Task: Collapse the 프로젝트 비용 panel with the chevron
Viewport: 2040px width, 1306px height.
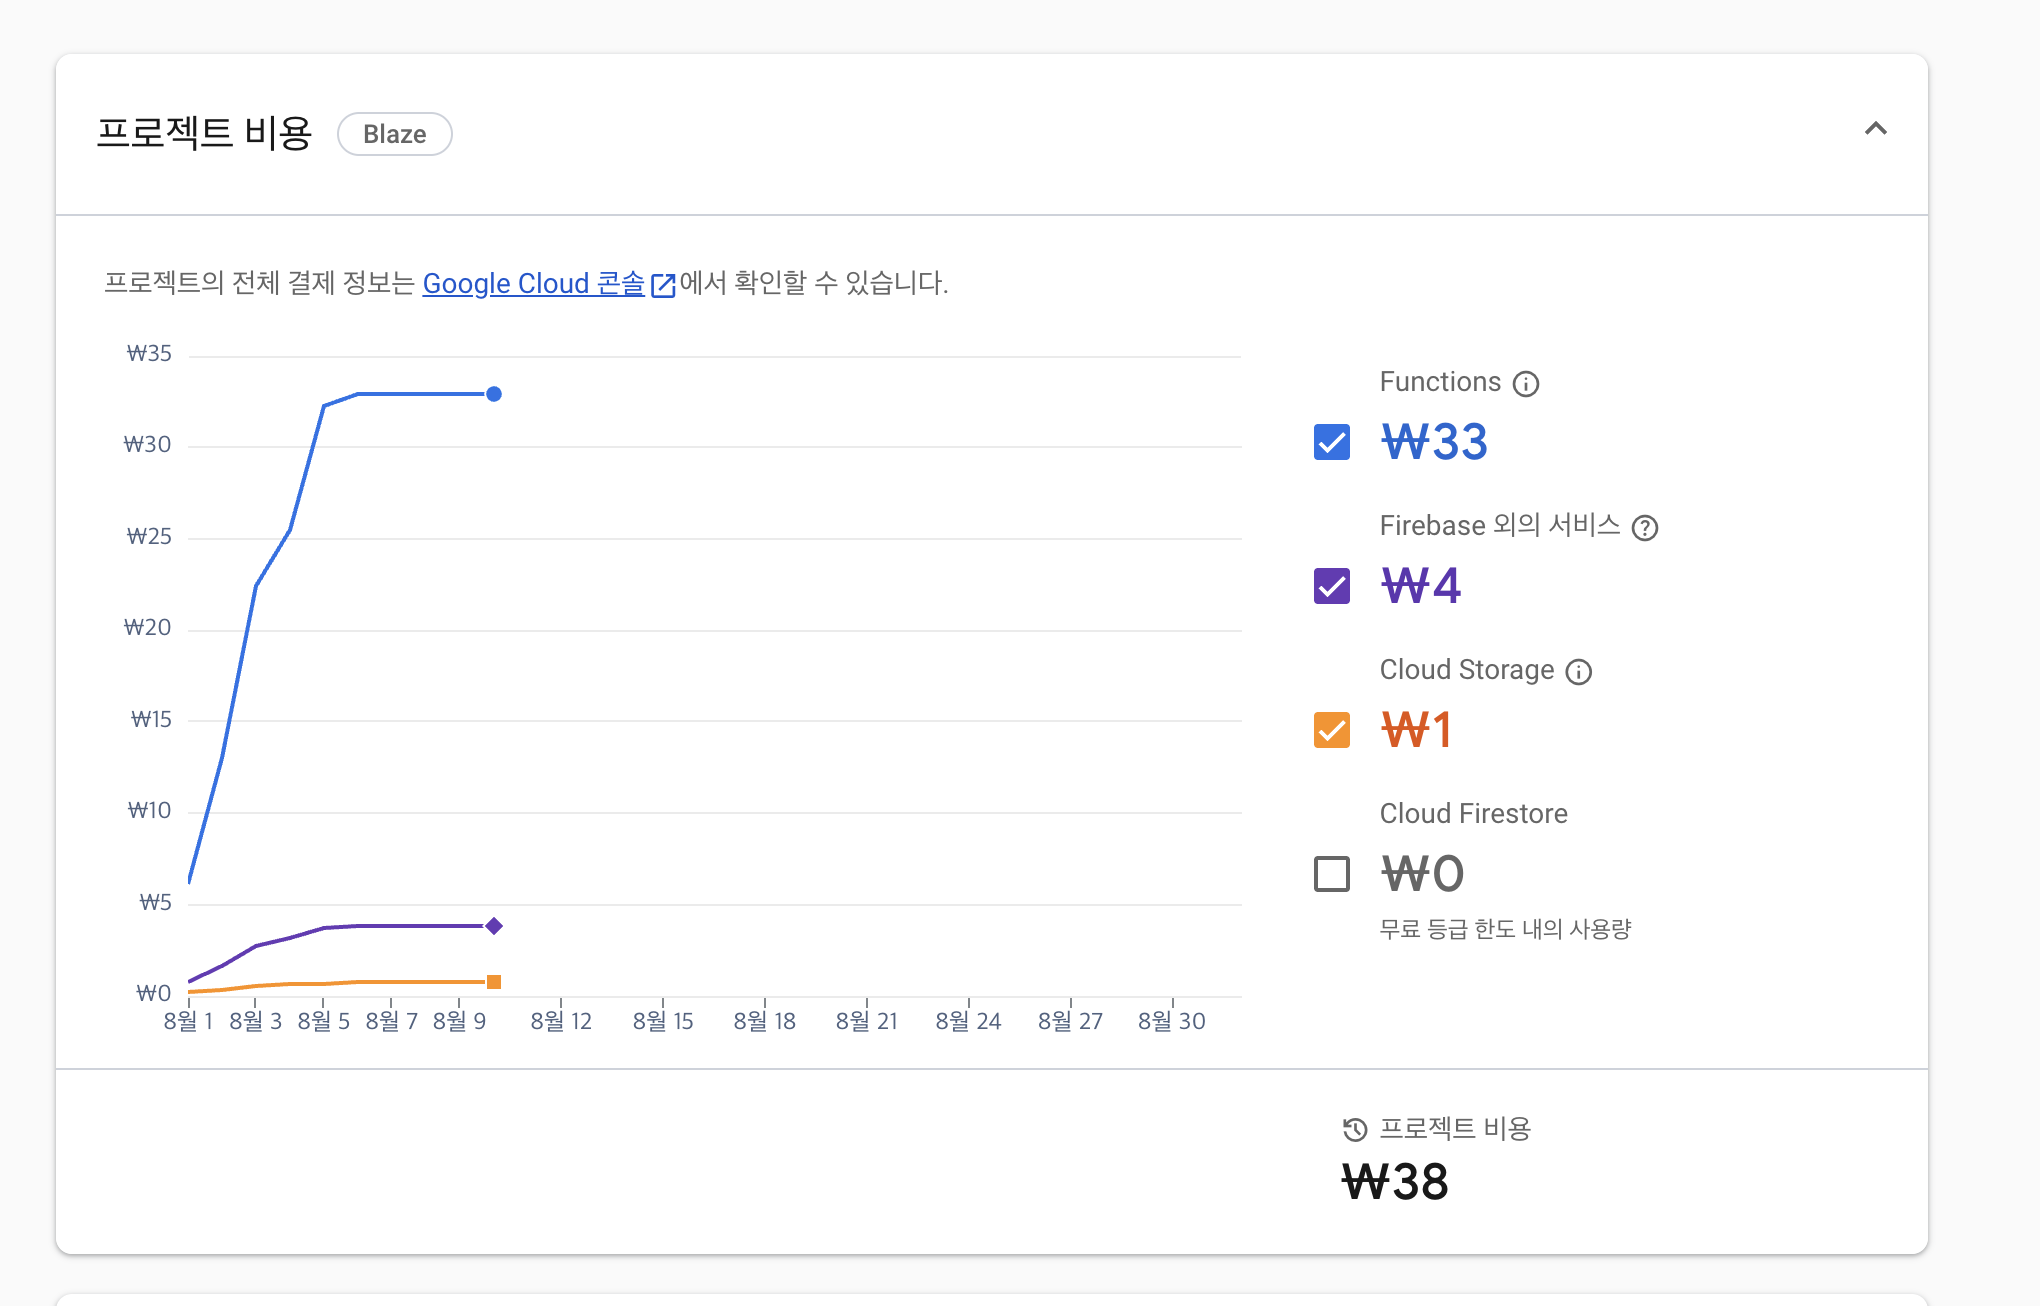Action: point(1875,129)
